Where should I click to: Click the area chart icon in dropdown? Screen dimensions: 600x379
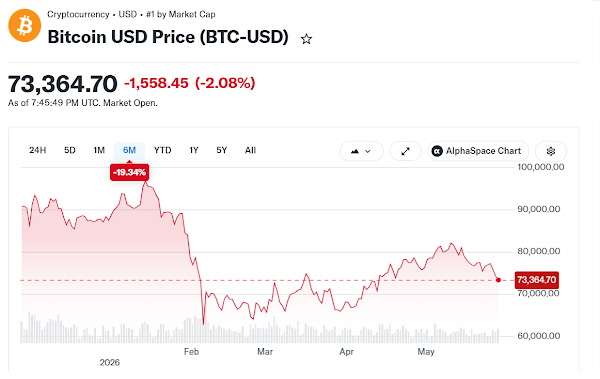click(355, 151)
